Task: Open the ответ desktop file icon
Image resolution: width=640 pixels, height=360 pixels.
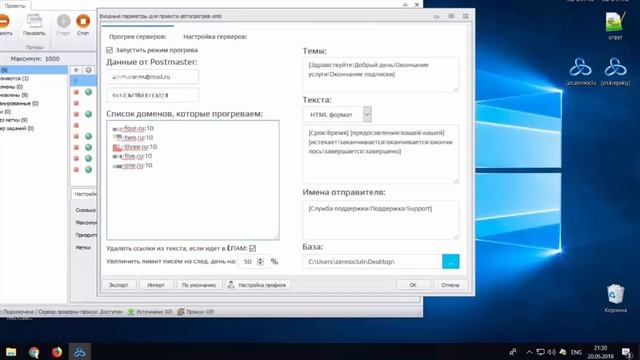Action: tap(616, 26)
